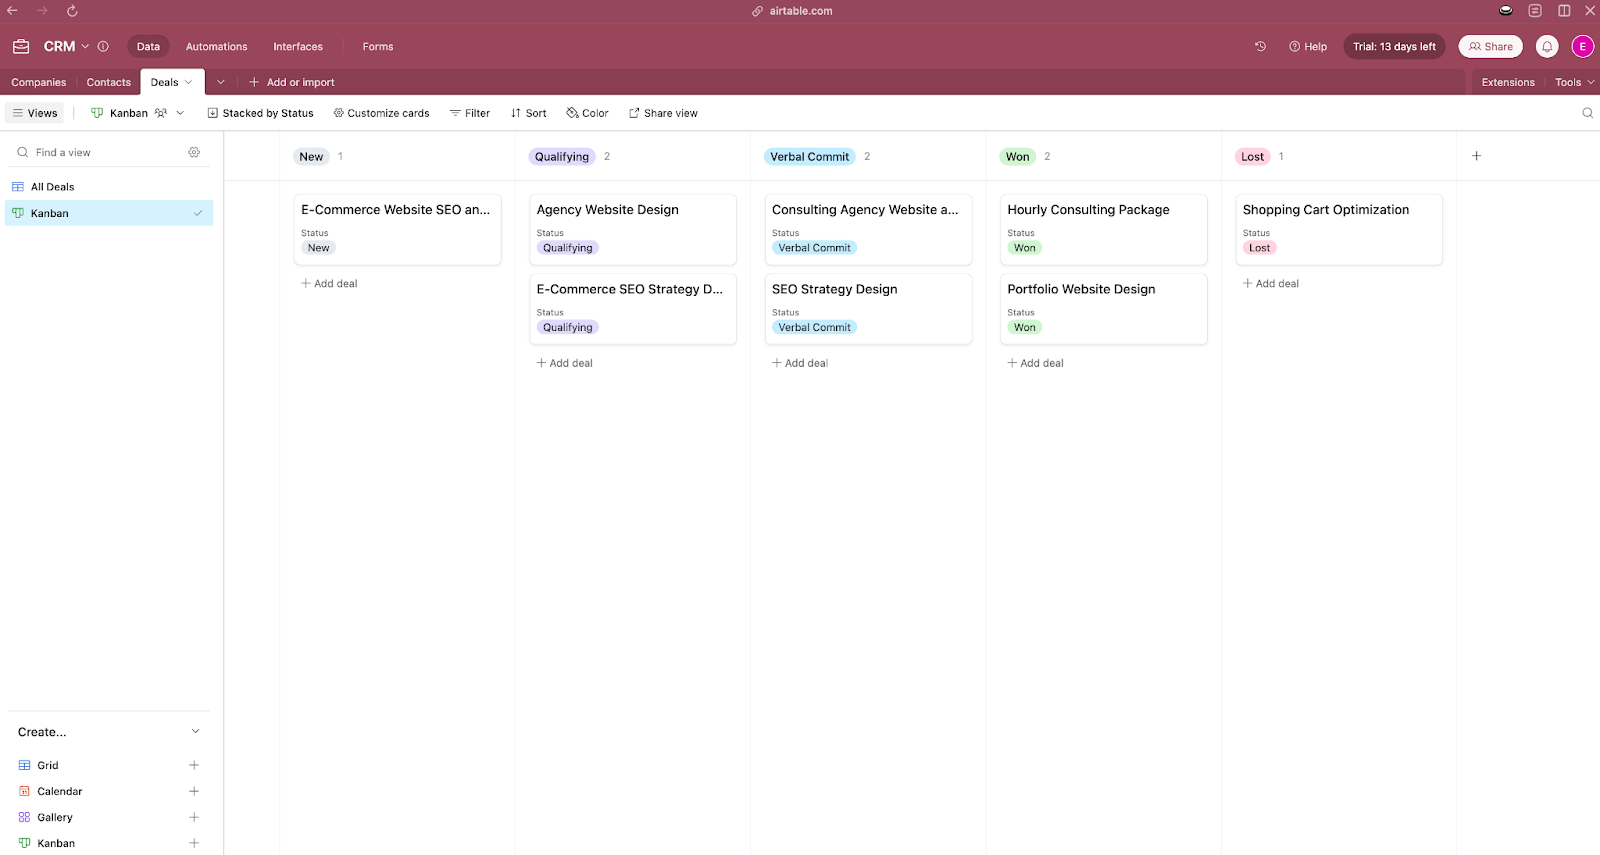Open the Automations tab
Image resolution: width=1600 pixels, height=855 pixels.
pos(216,46)
